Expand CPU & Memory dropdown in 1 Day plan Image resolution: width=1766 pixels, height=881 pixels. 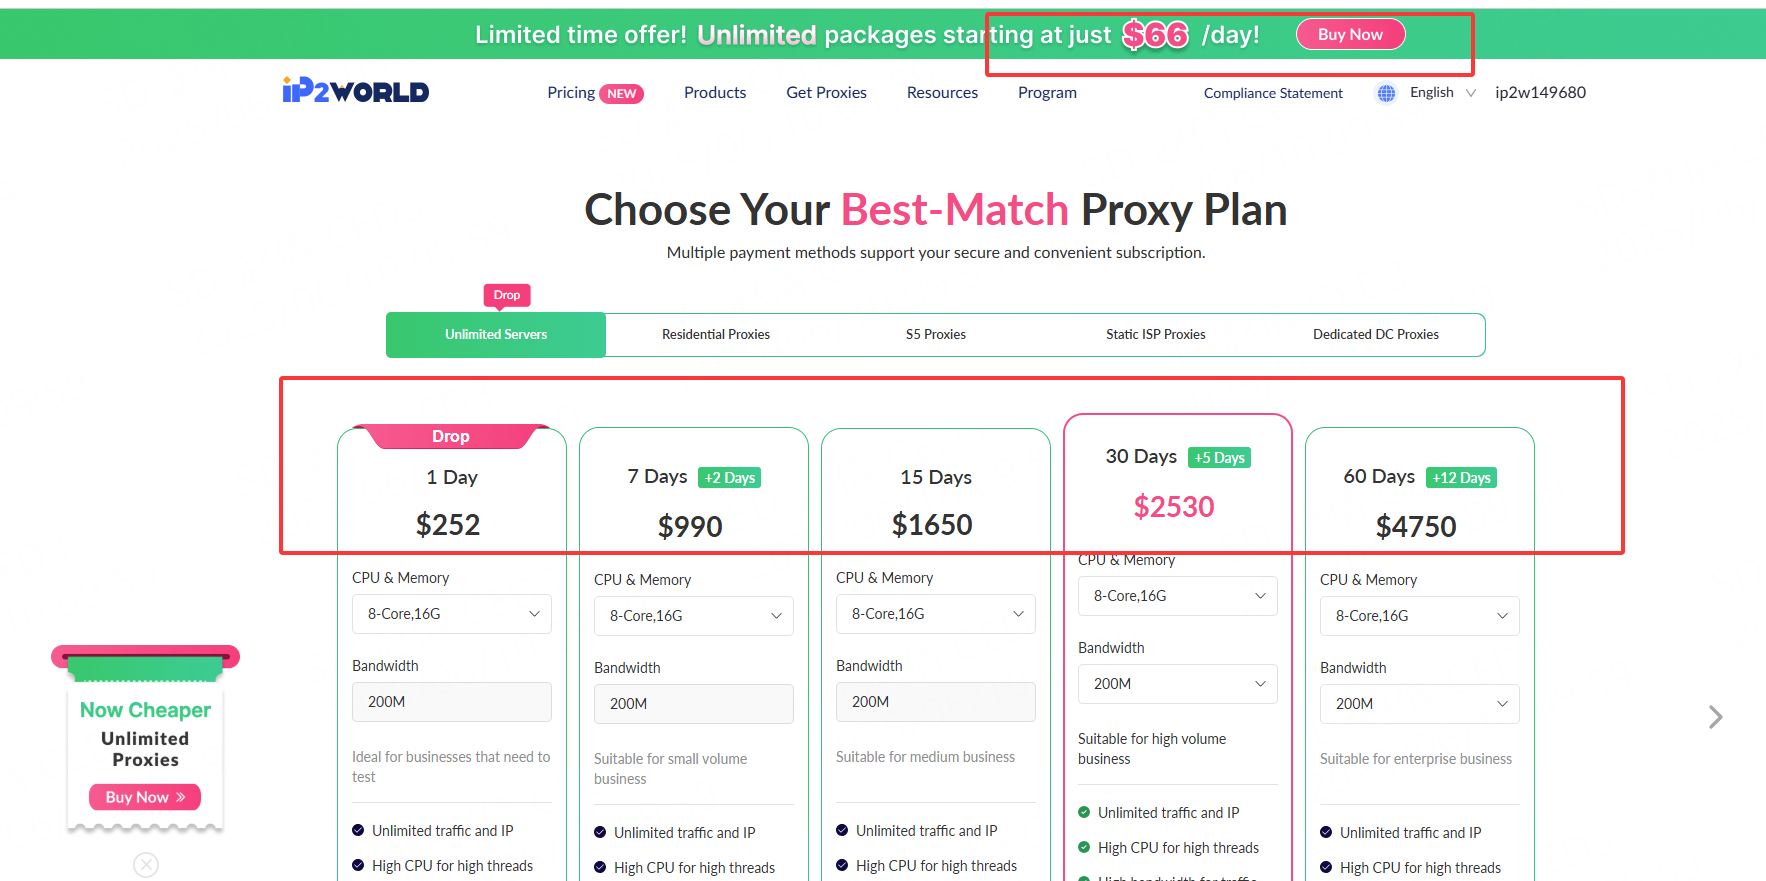point(451,614)
